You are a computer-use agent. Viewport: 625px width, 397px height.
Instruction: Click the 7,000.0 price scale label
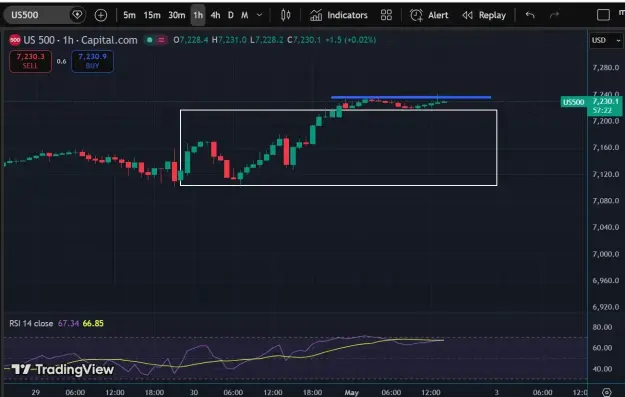(606, 254)
